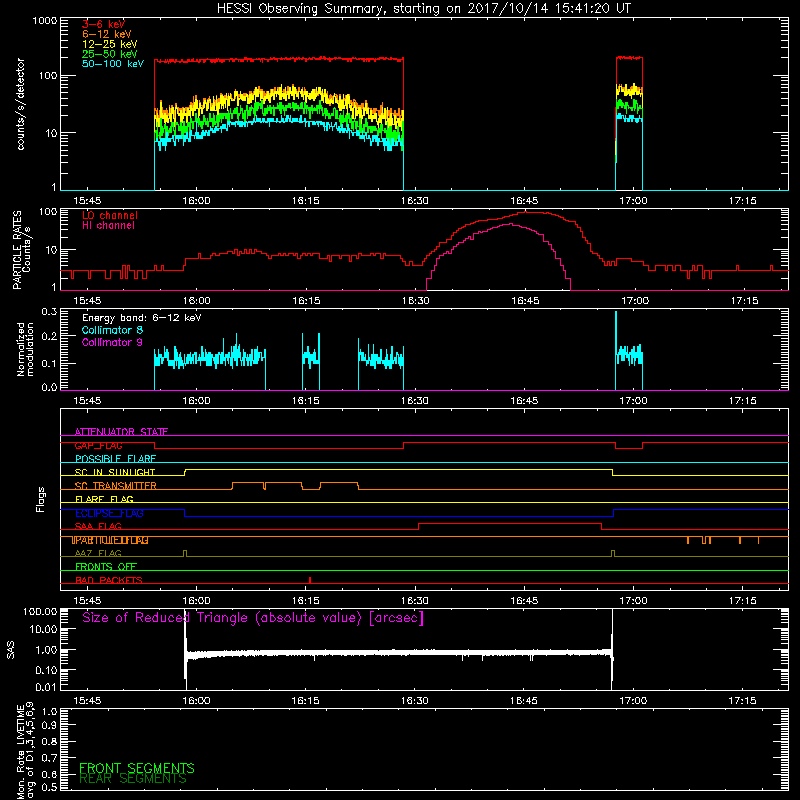The image size is (800, 800).
Task: Select the 12-25 keV legend label
Action: click(x=110, y=44)
